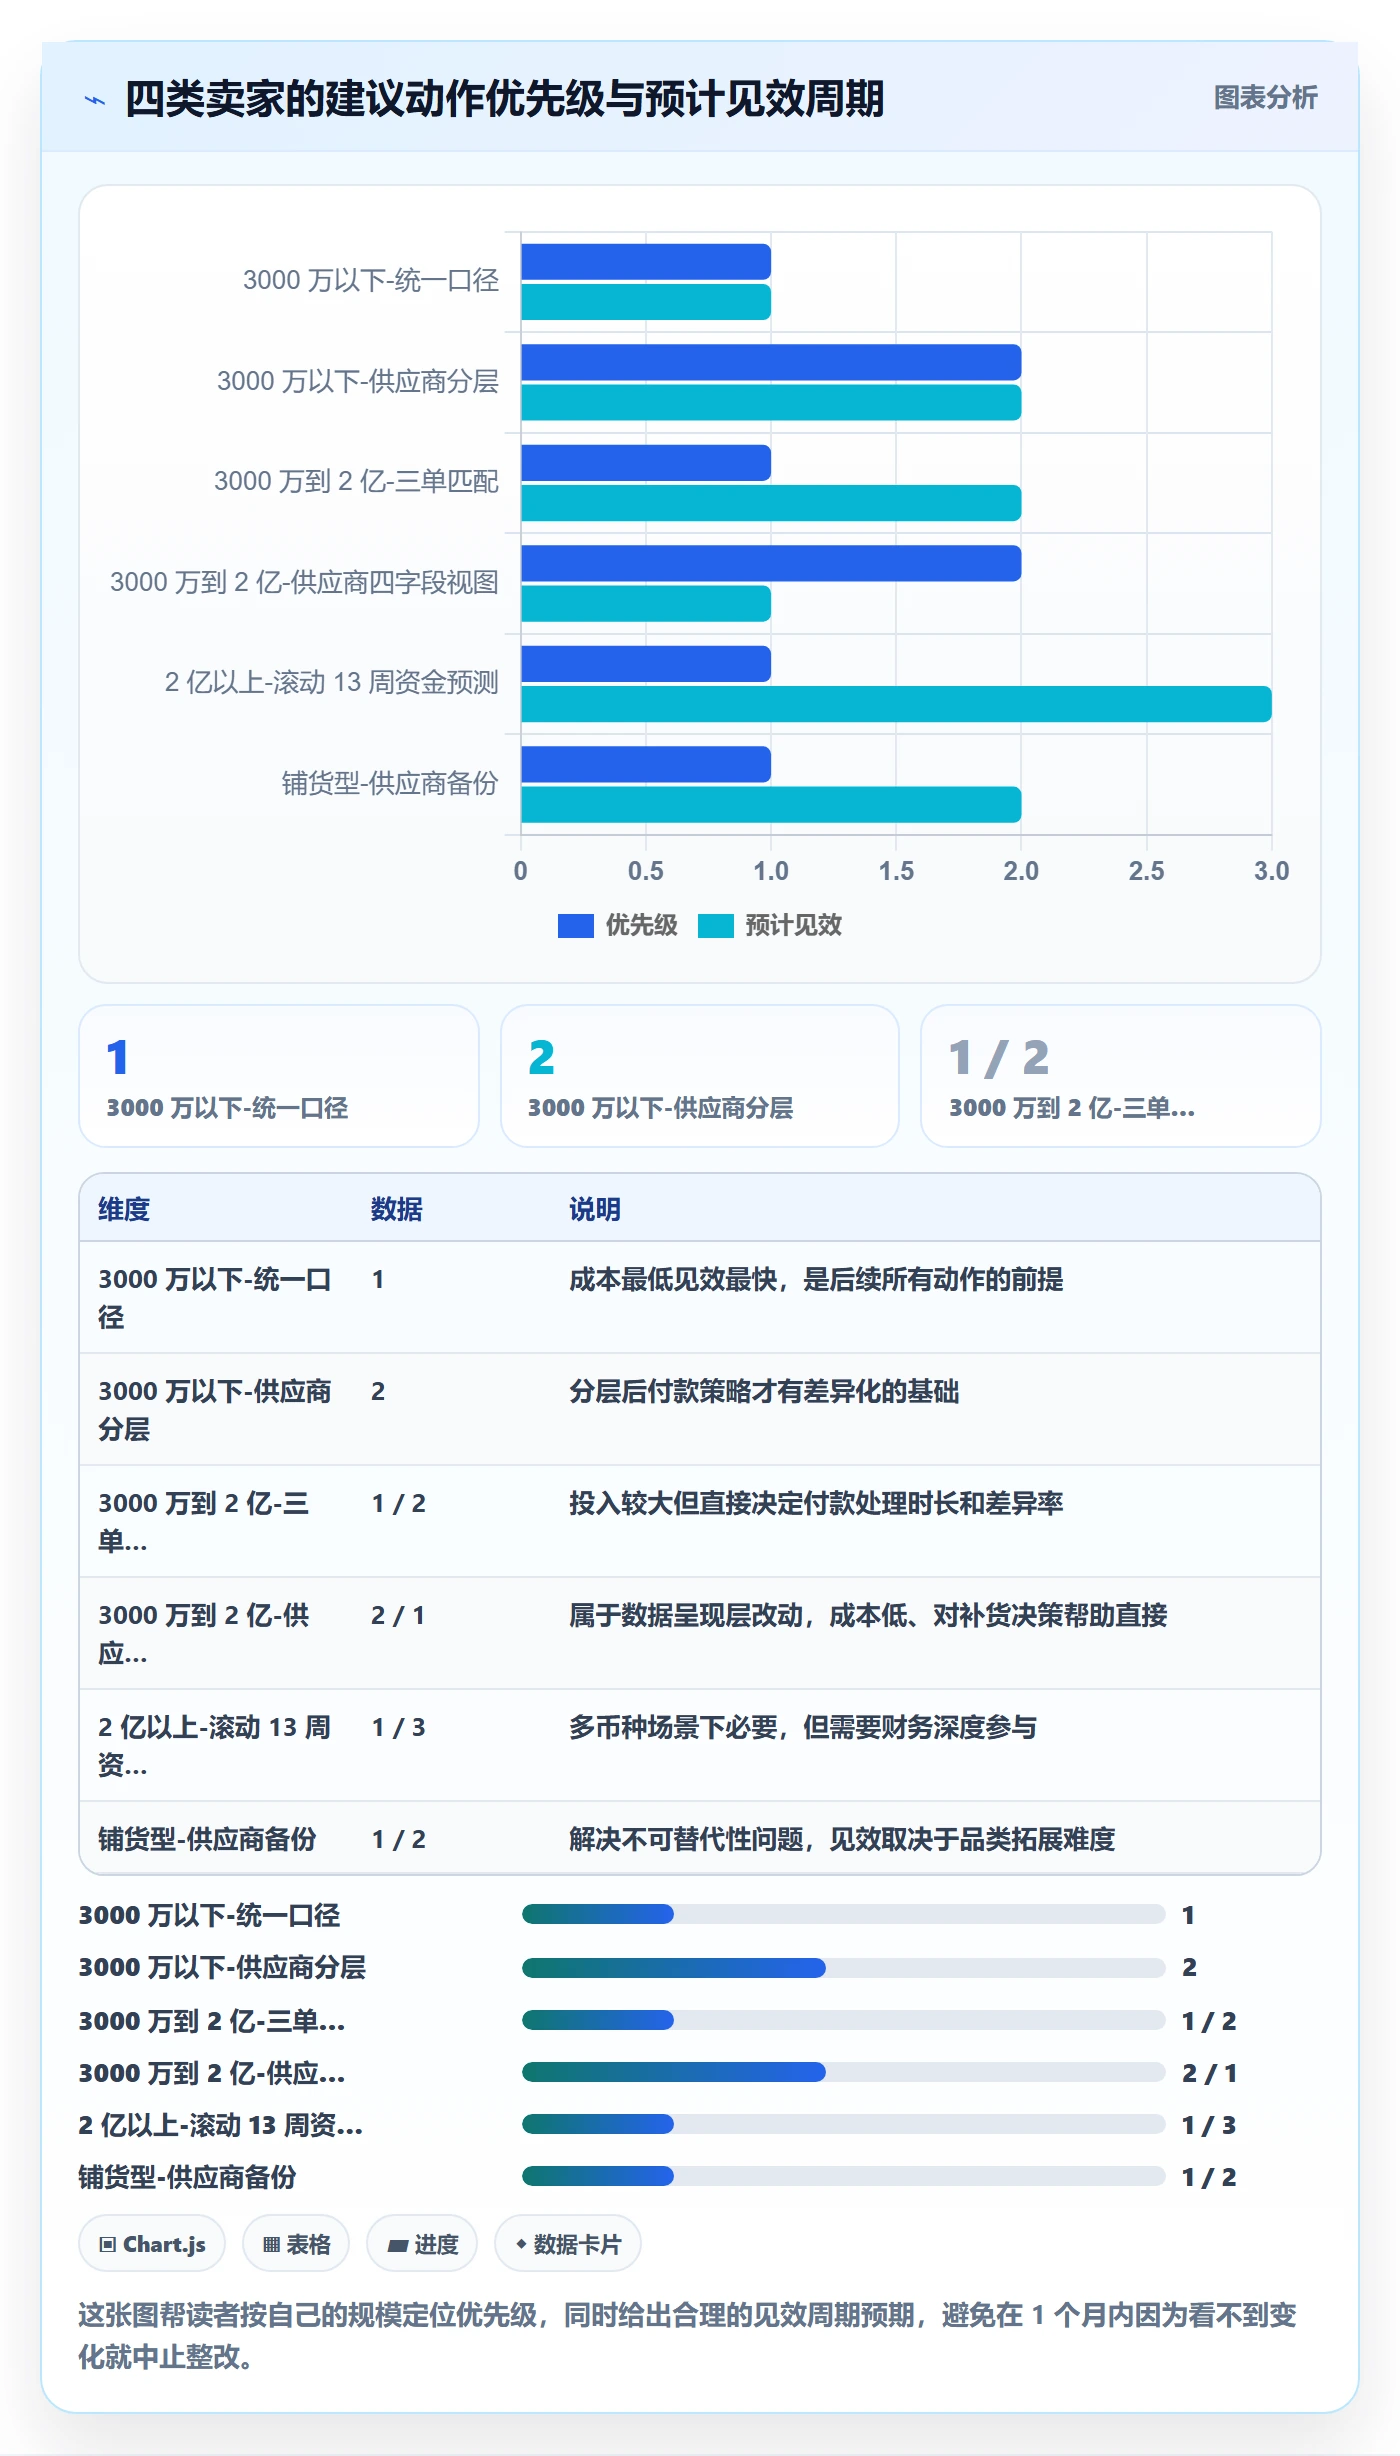
Task: Select the Chart.js tag chip
Action: click(152, 2244)
